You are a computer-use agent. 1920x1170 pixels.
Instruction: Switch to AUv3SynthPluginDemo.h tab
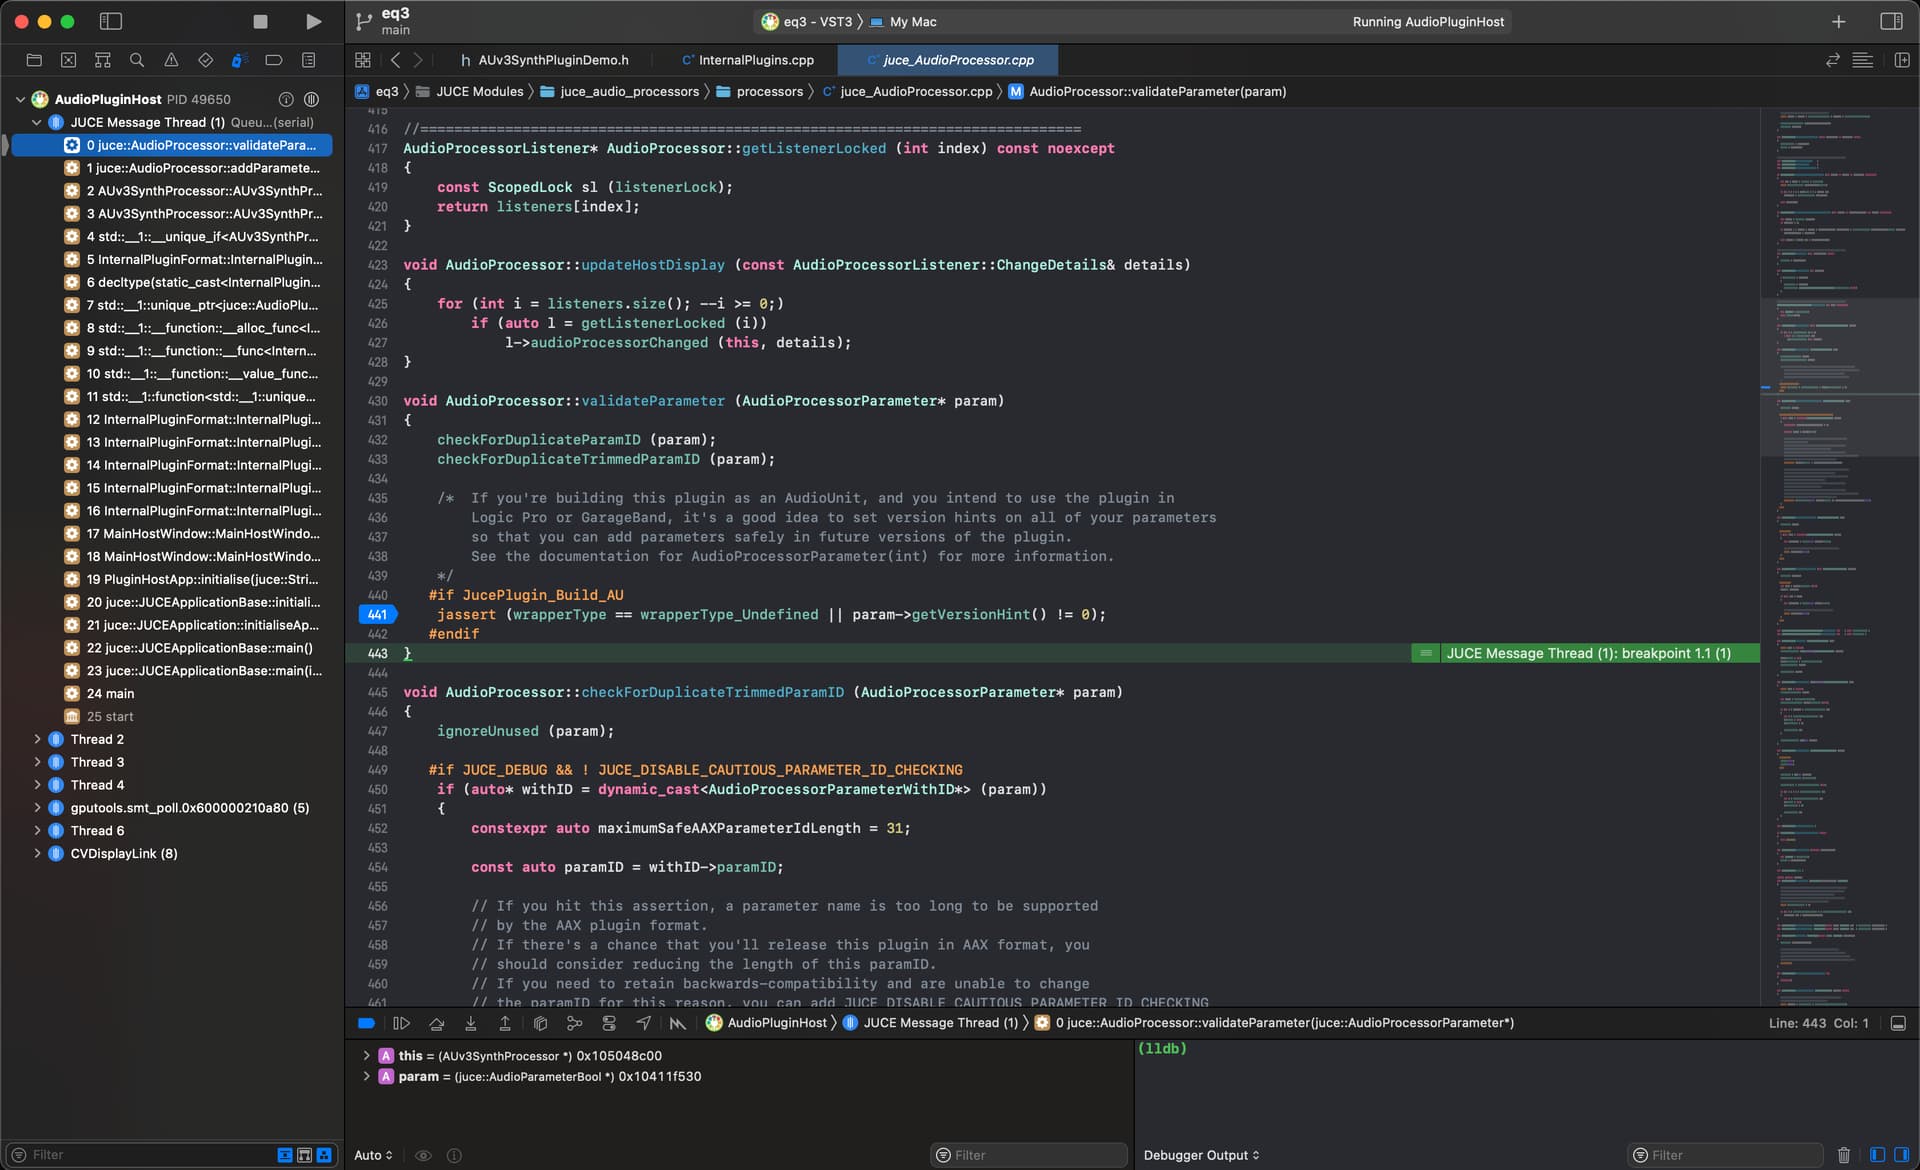point(552,60)
